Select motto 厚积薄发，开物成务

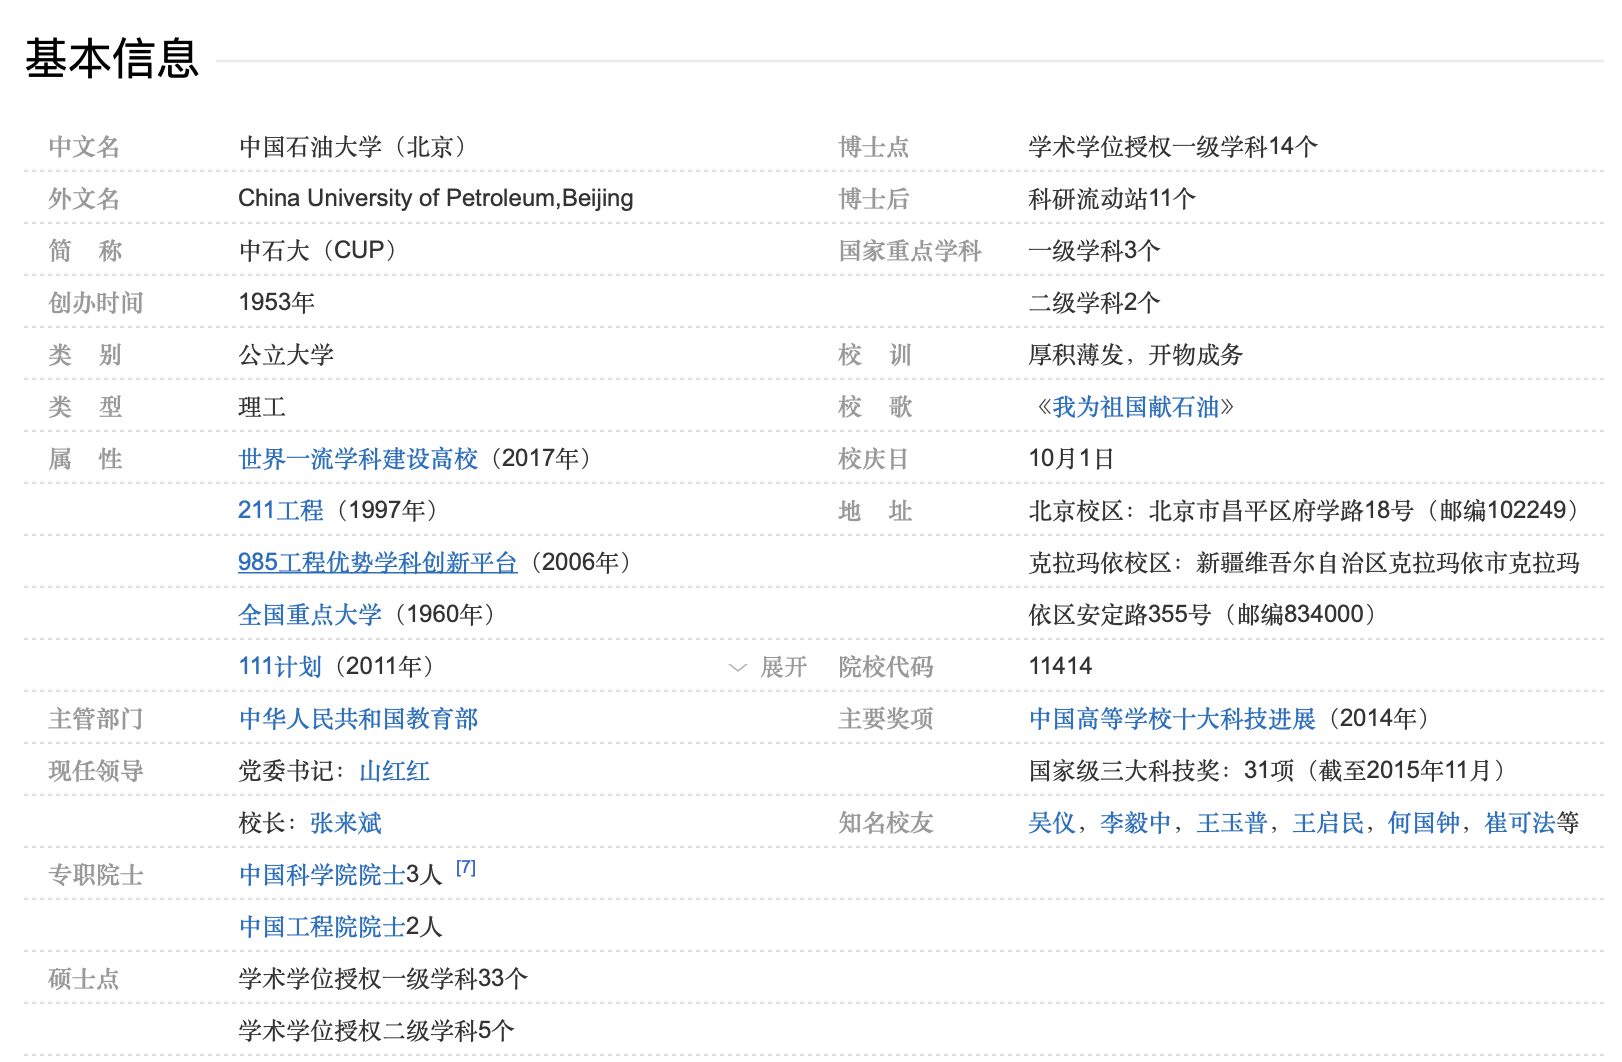click(x=1136, y=355)
